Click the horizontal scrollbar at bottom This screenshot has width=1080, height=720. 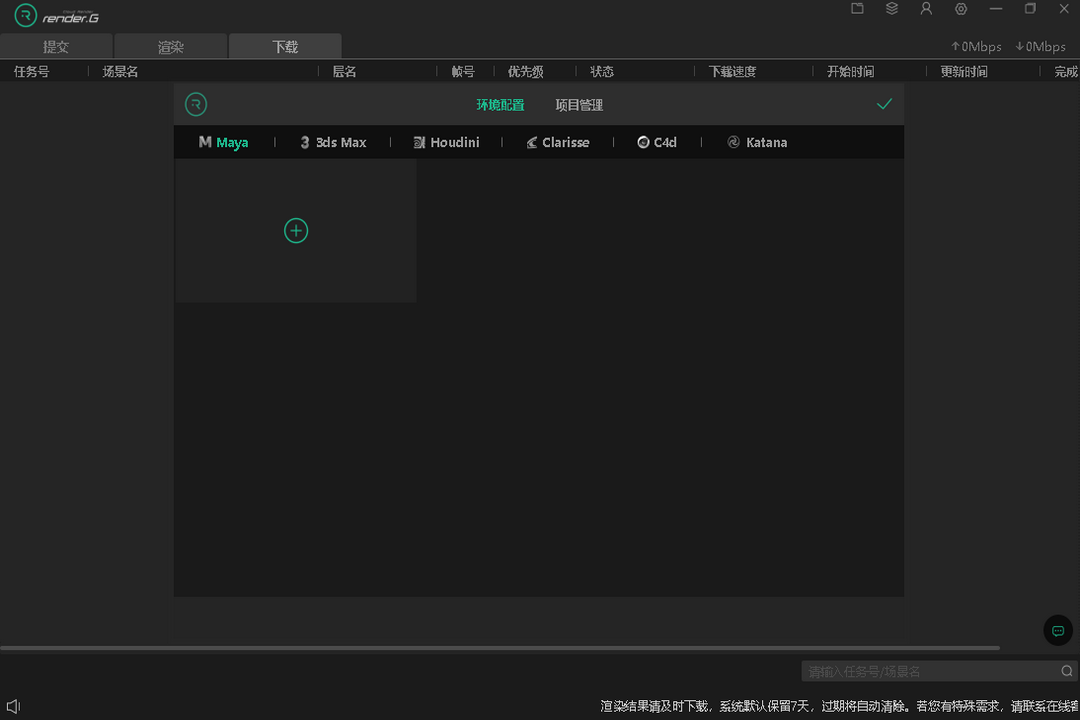pos(500,648)
